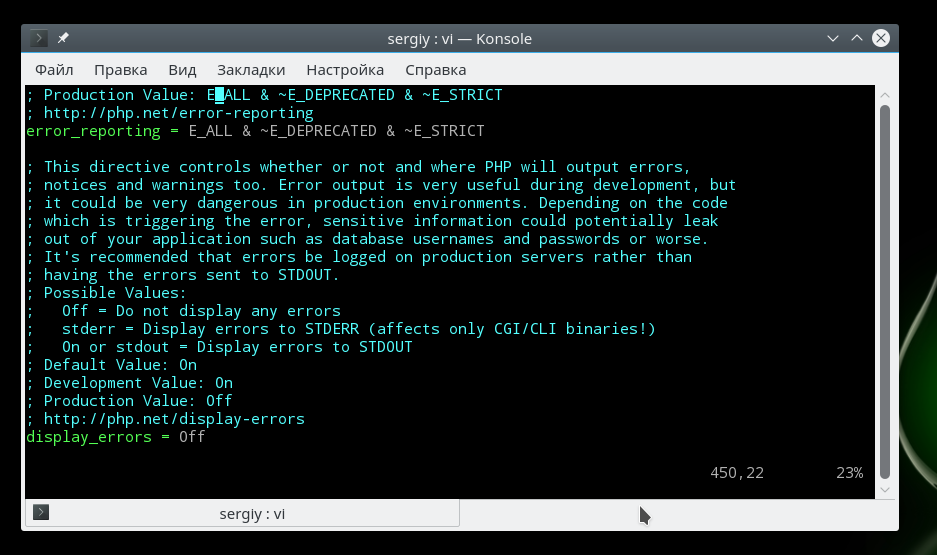Screen dimensions: 937x555
Task: Click the terminal icon in the title bar
Action: click(38, 38)
